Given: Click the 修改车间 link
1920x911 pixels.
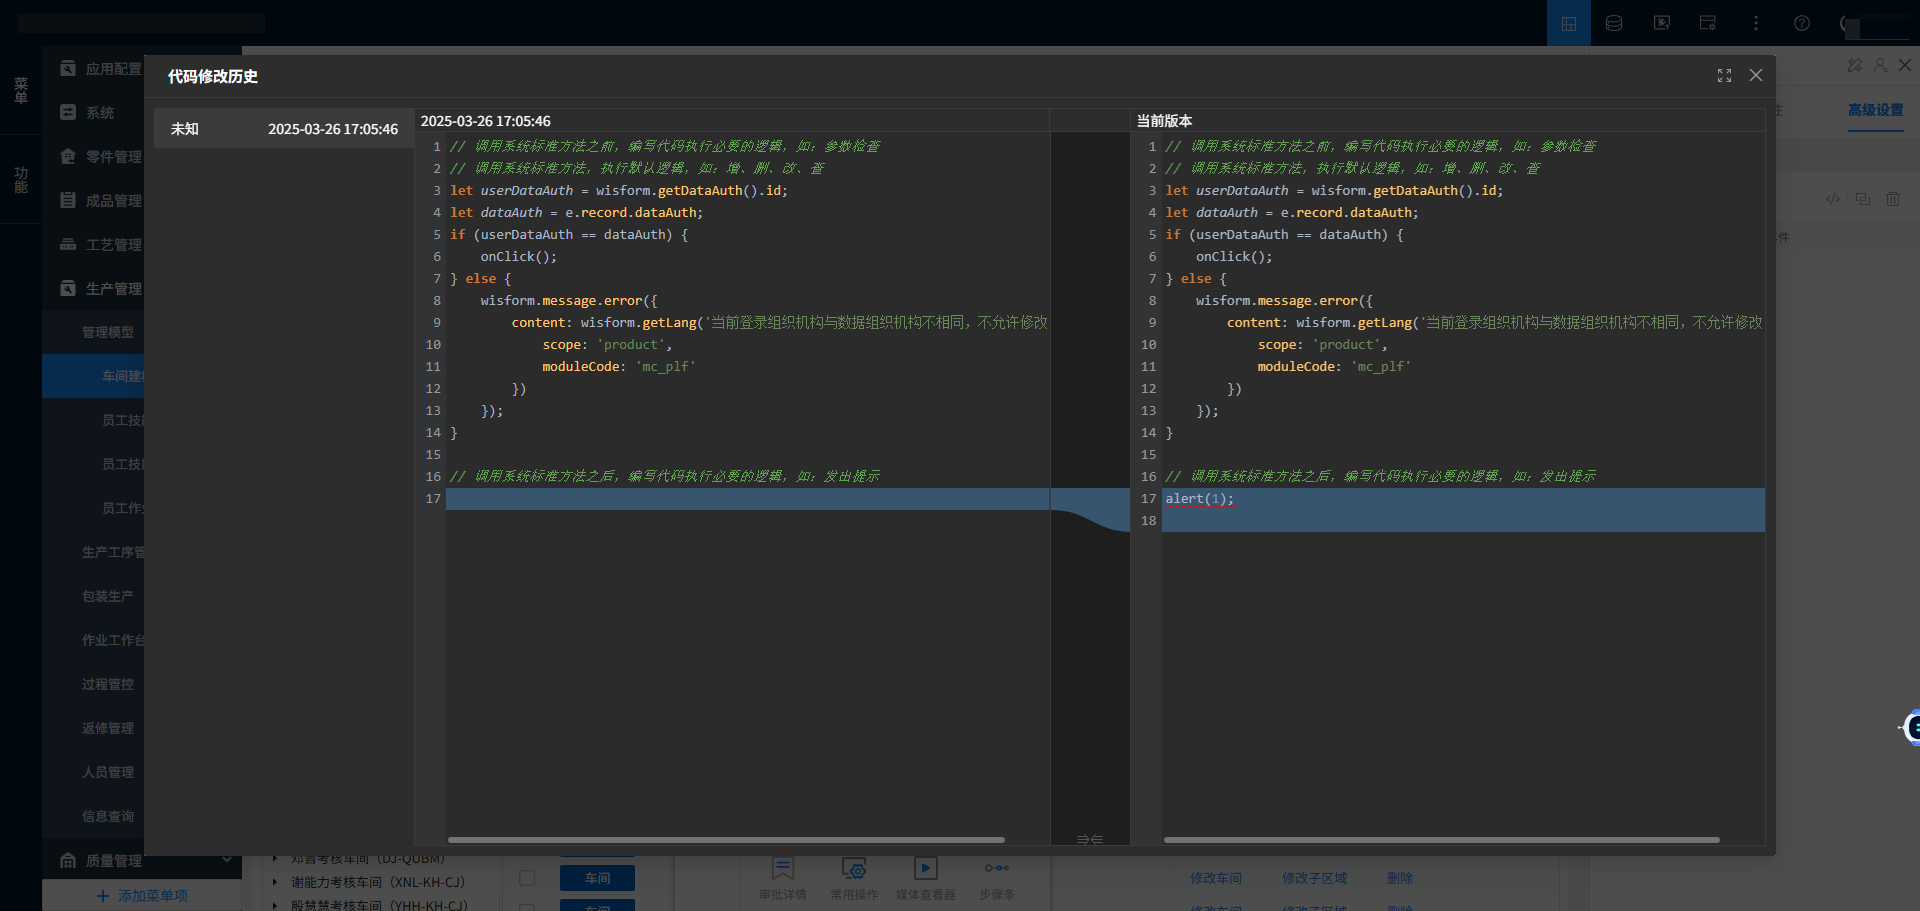Looking at the screenshot, I should [1215, 878].
